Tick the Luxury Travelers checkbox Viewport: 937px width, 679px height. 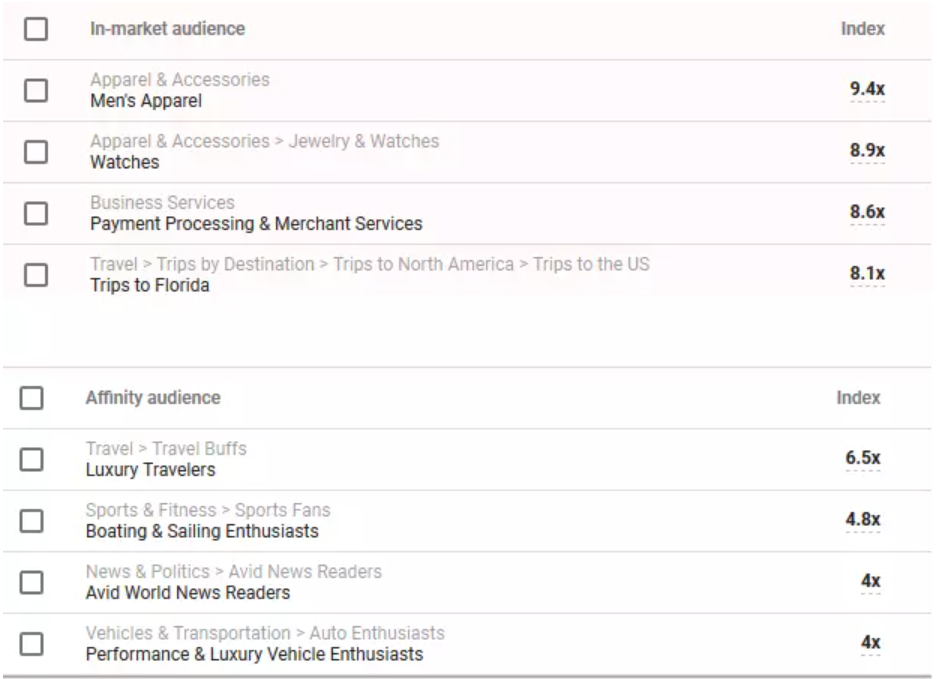pos(32,460)
